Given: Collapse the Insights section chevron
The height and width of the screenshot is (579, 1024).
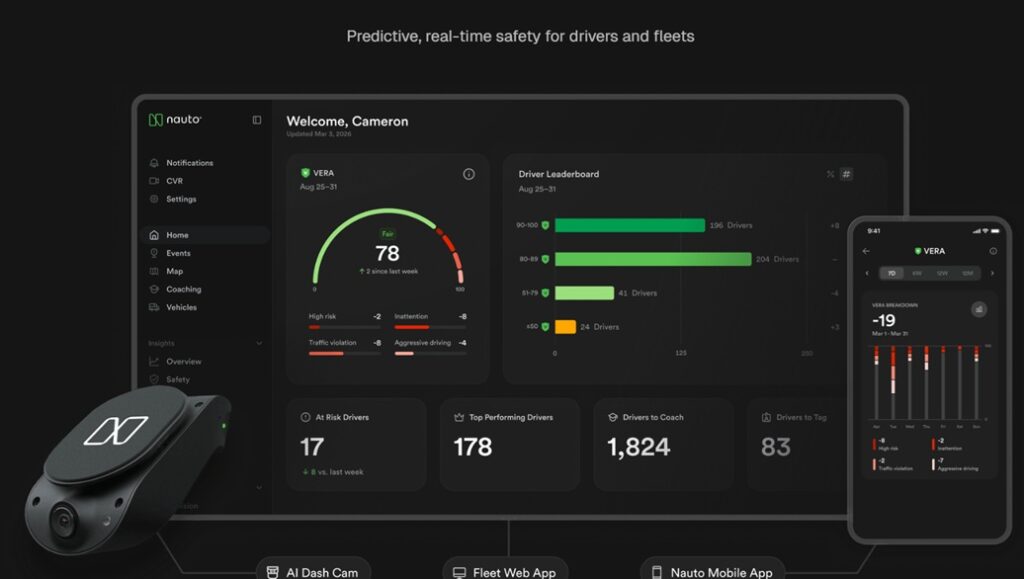Looking at the screenshot, I should [x=259, y=343].
